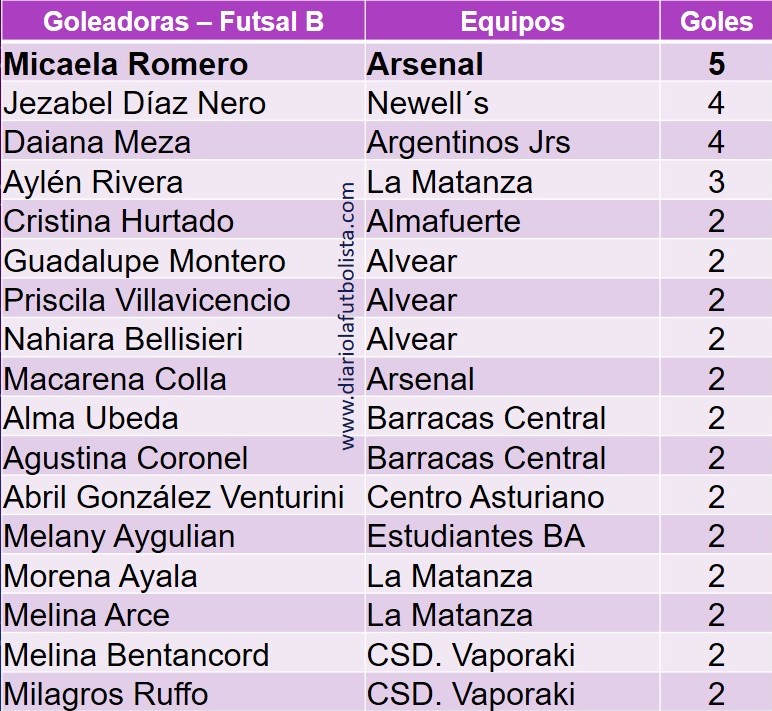Screen dimensions: 772x711
Task: Select the Milagros Ruffo name cell
Action: [x=106, y=693]
